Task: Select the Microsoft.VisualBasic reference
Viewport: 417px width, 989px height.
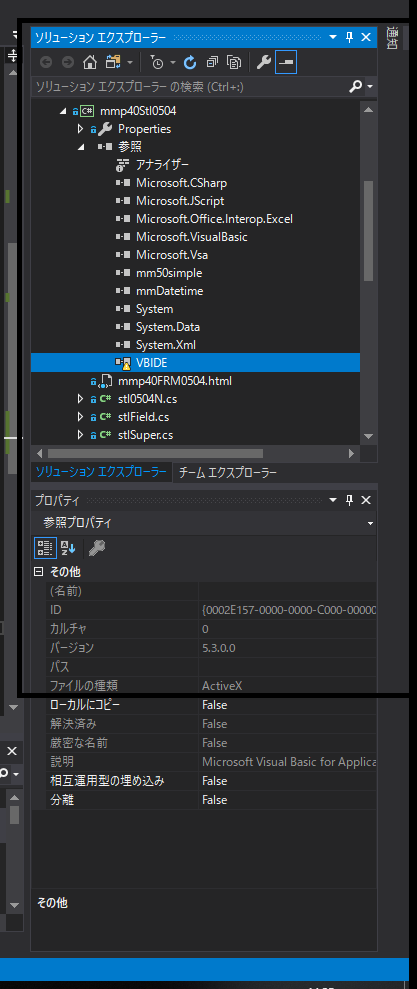Action: 192,237
